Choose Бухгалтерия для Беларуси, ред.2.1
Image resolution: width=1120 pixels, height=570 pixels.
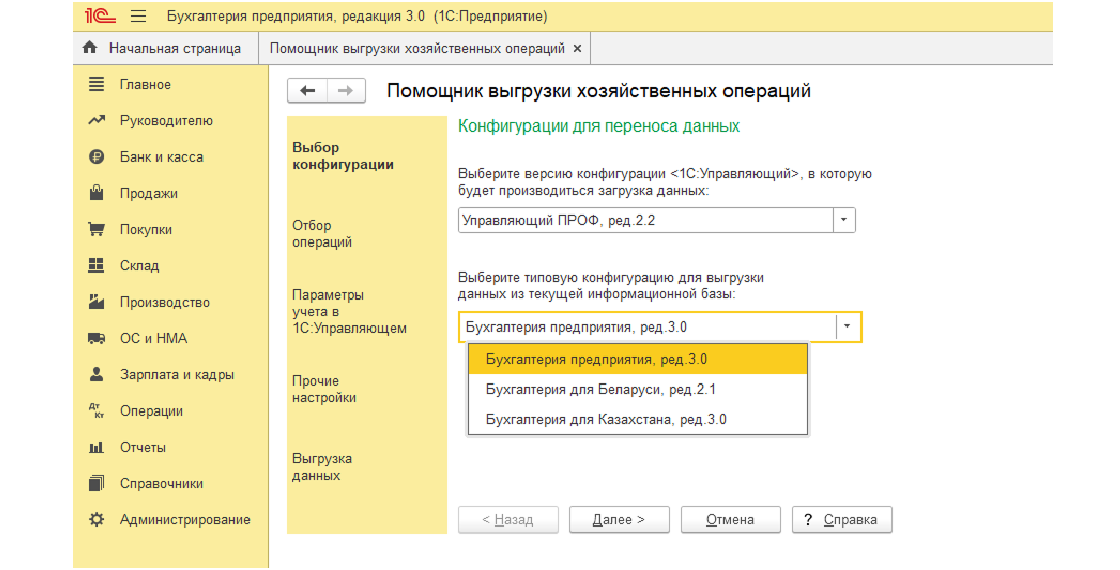[638, 390]
